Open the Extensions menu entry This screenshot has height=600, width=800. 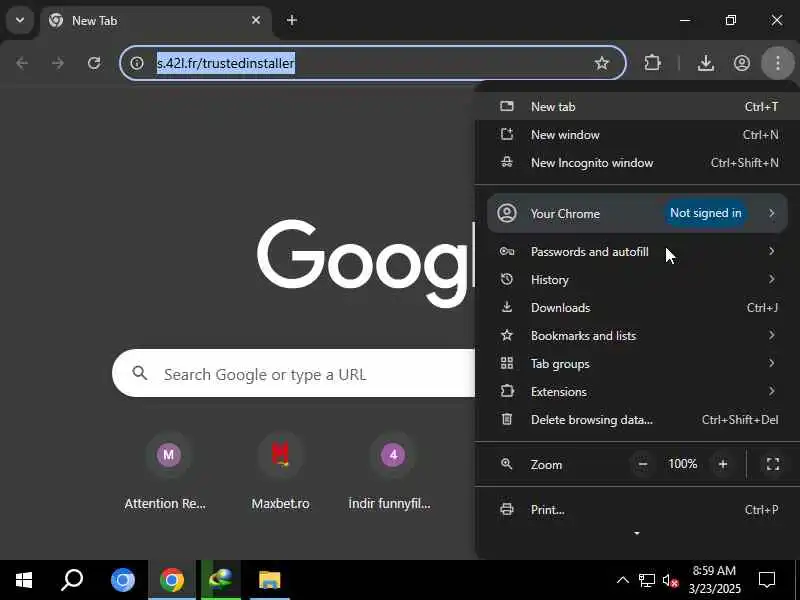(637, 392)
